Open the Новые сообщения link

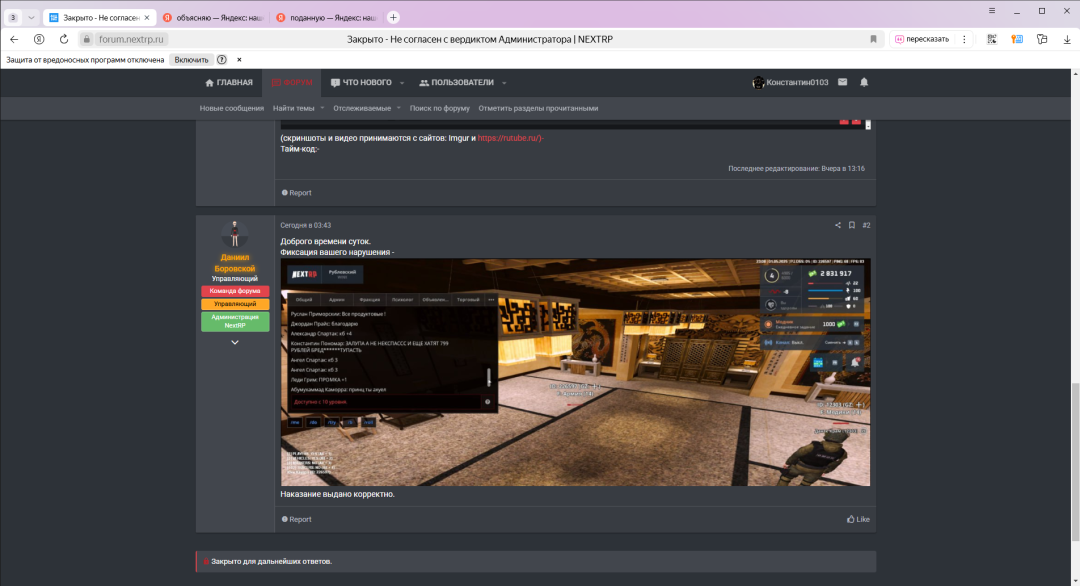(231, 108)
